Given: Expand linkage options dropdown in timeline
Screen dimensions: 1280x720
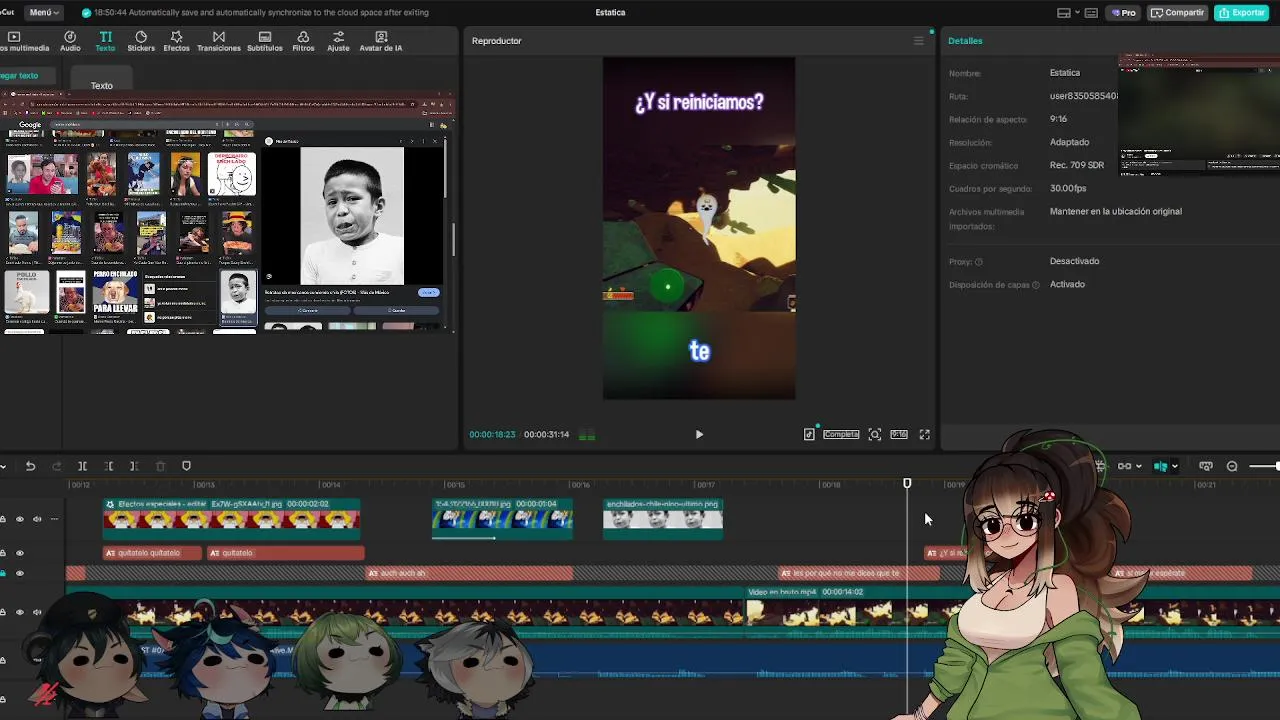Looking at the screenshot, I should (1139, 466).
